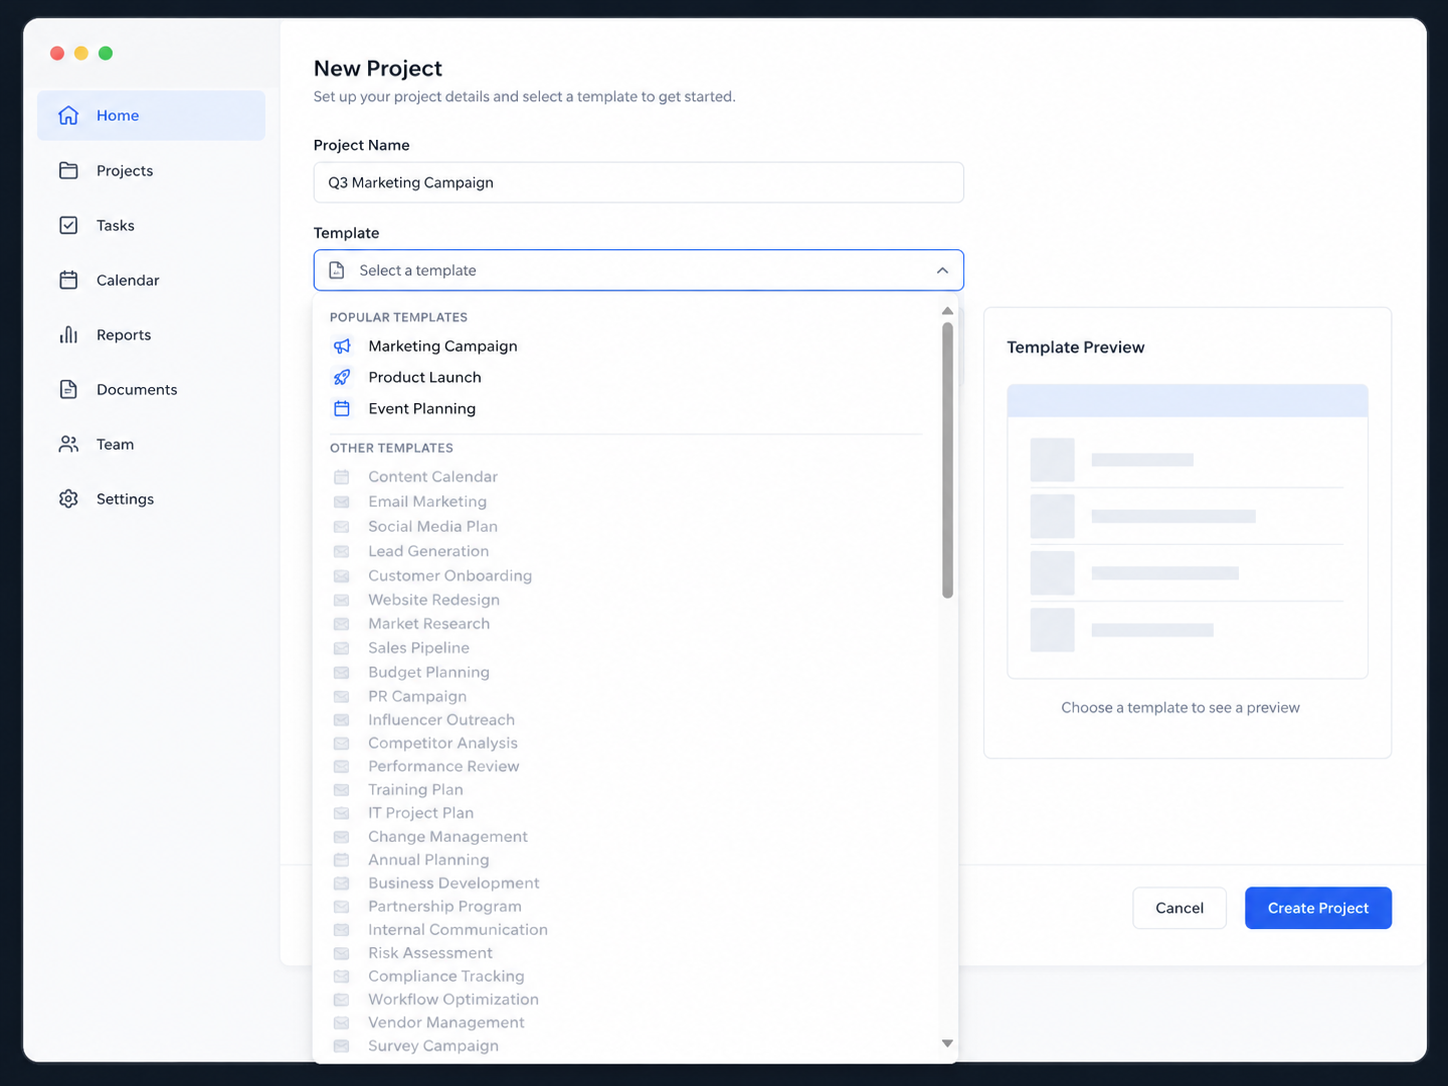The width and height of the screenshot is (1448, 1086).
Task: Choose the Compliance Tracking template
Action: [x=627, y=976]
